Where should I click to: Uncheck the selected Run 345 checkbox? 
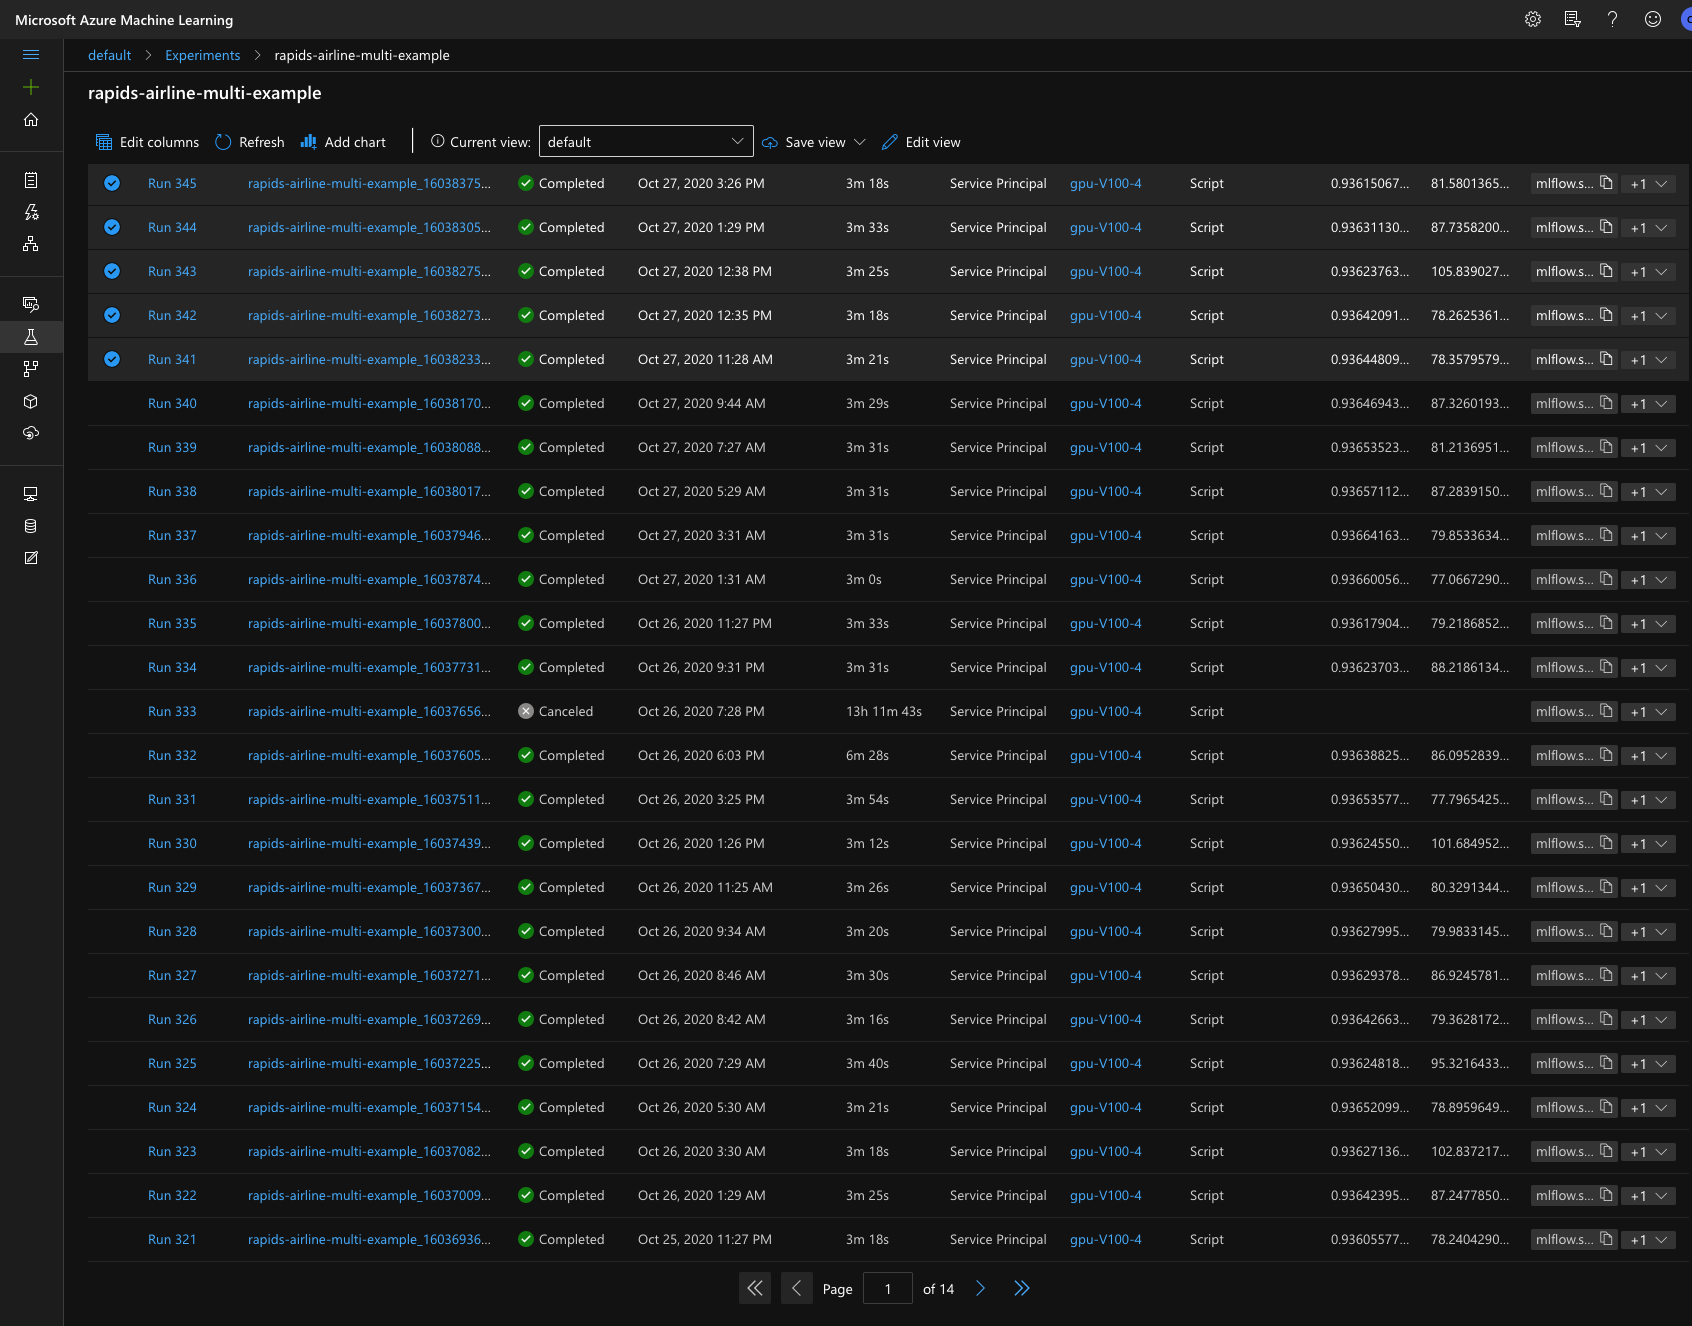pyautogui.click(x=112, y=183)
